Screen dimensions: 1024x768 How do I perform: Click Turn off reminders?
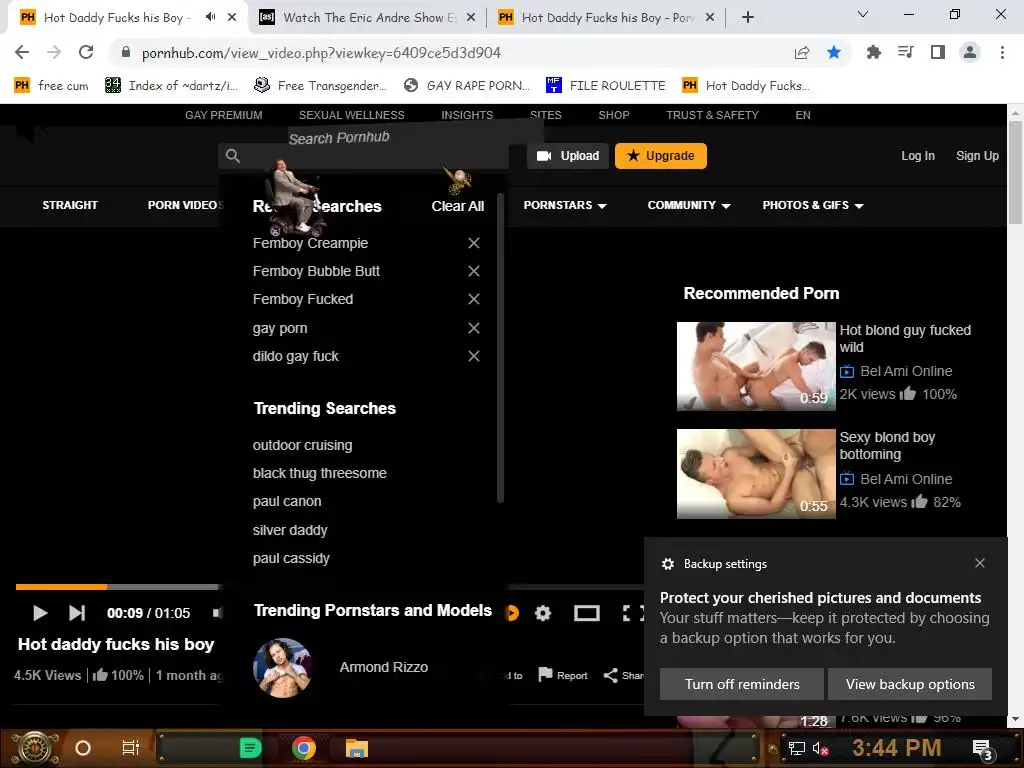(x=742, y=684)
